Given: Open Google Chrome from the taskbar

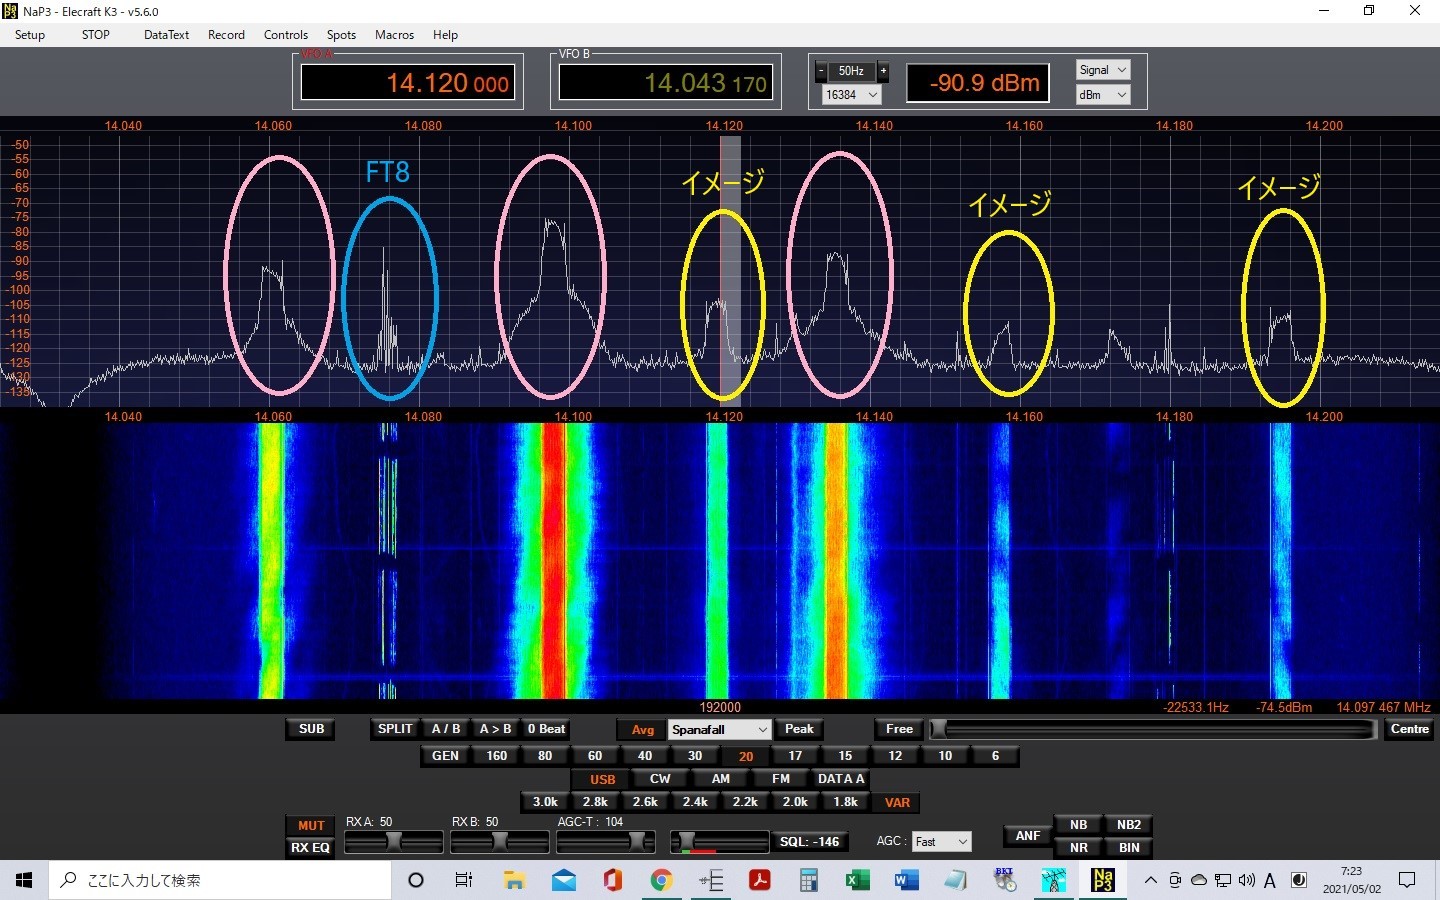Looking at the screenshot, I should 661,880.
